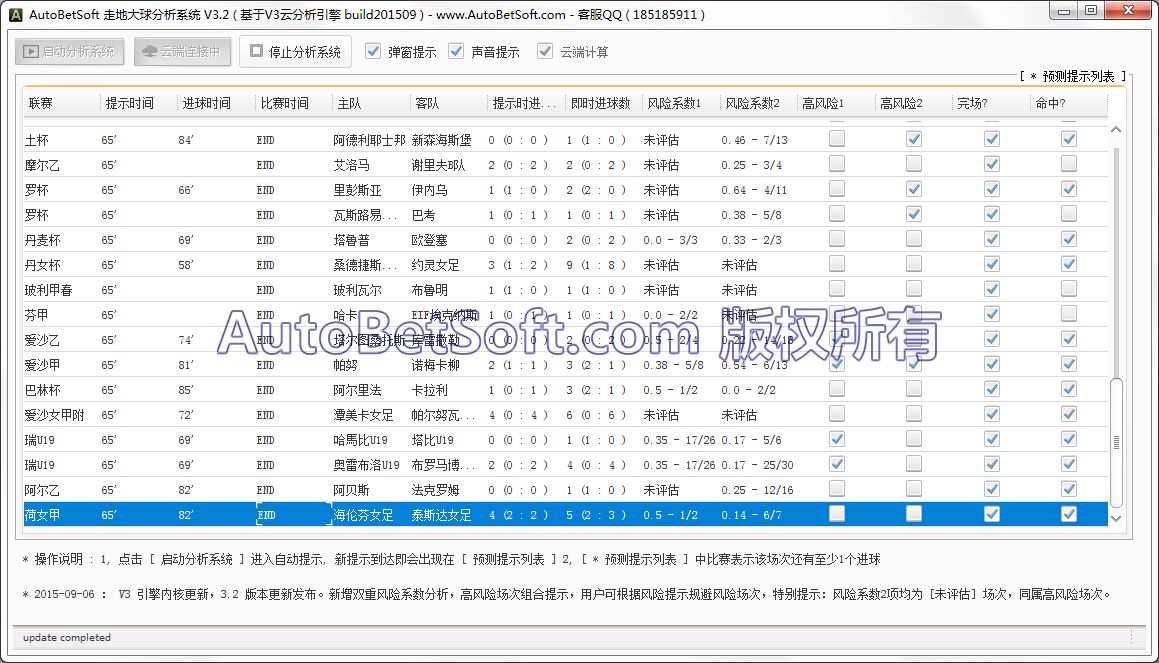Click the 预测提示列表 group label
The width and height of the screenshot is (1159, 663).
1073,76
